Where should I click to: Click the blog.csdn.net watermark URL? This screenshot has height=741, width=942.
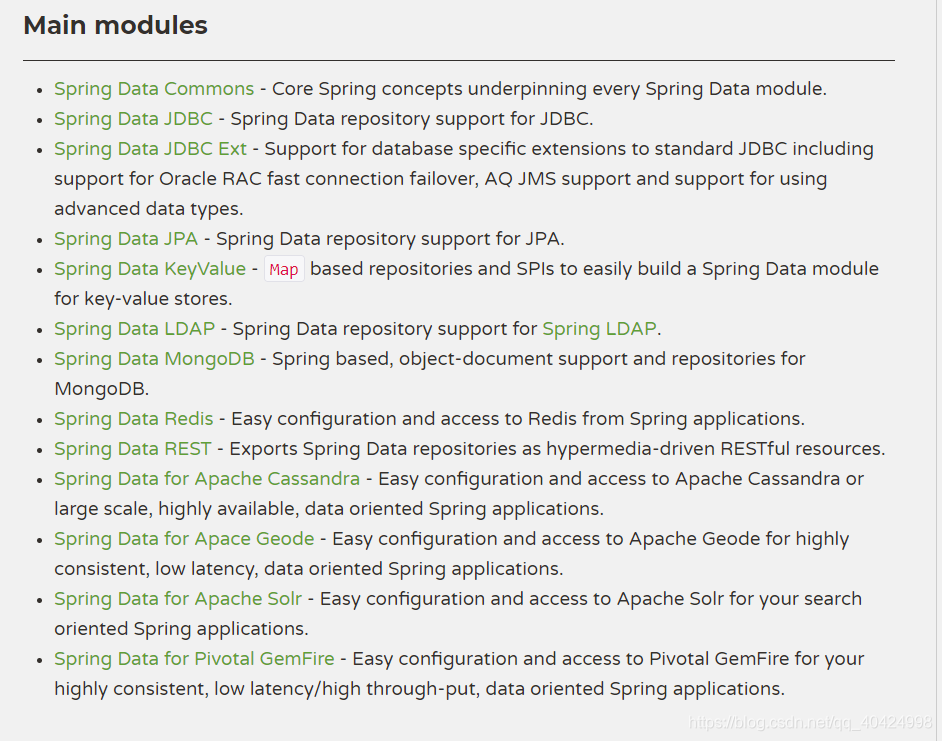tap(810, 722)
